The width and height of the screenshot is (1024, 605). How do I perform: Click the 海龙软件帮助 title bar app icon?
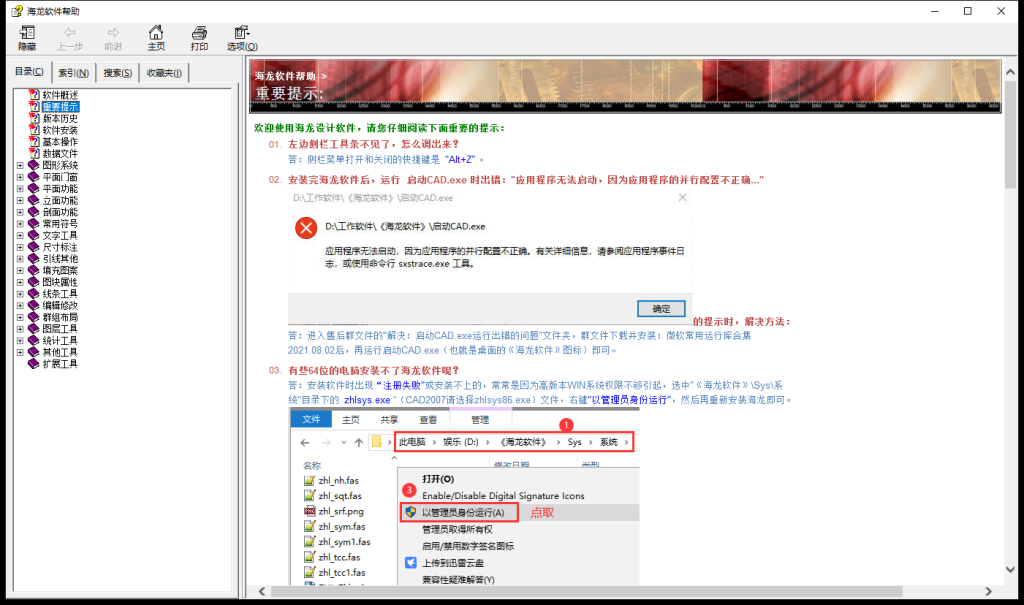[17, 11]
